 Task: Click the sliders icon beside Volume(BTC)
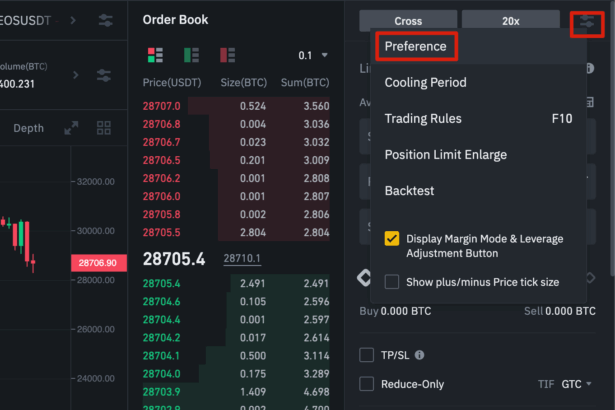(x=104, y=75)
